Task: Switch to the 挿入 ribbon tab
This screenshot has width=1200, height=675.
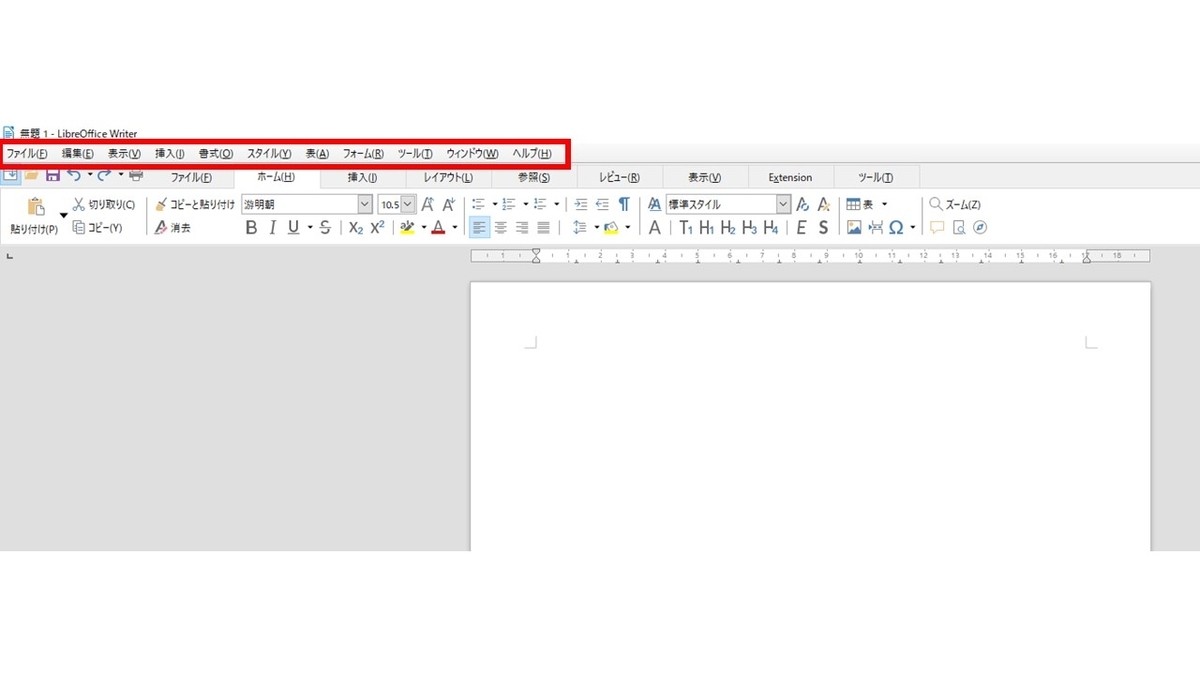Action: pos(362,177)
